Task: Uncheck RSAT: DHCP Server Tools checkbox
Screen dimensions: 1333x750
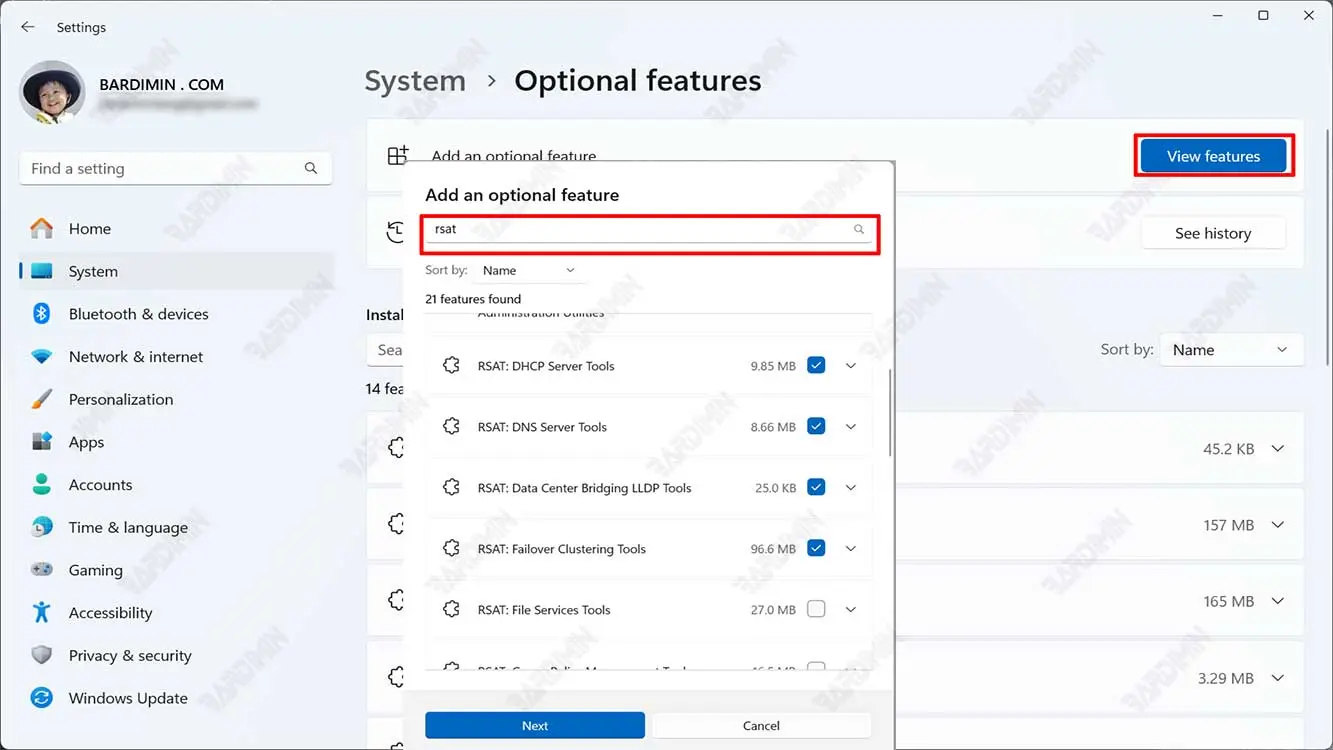Action: 816,366
